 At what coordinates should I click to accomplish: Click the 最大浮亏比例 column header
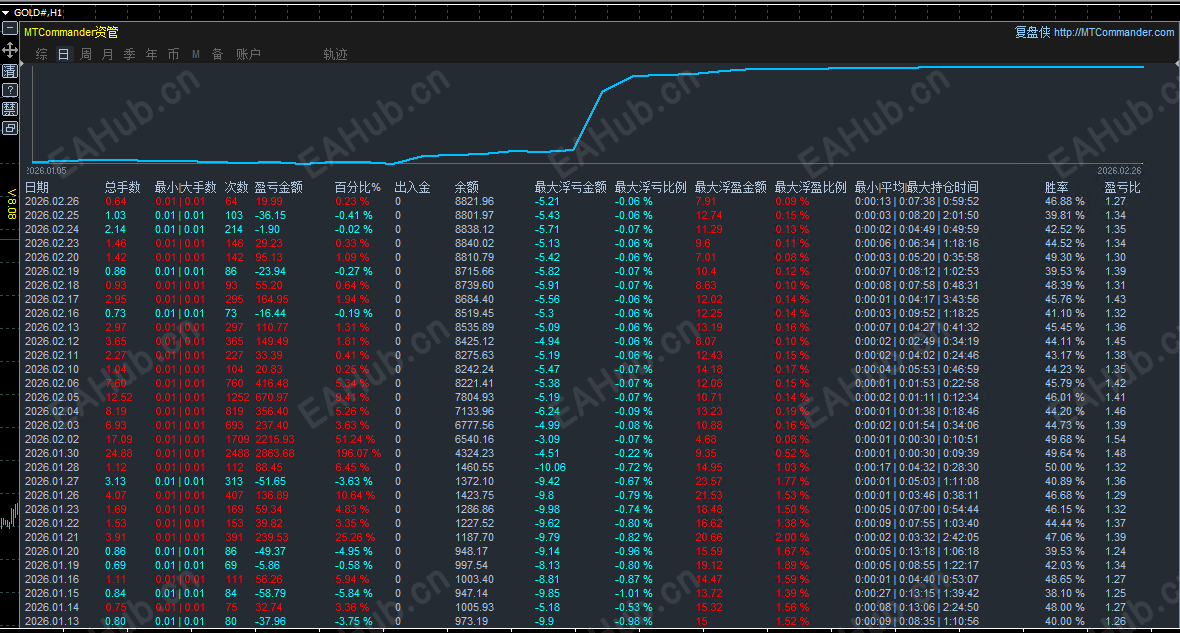coord(651,187)
